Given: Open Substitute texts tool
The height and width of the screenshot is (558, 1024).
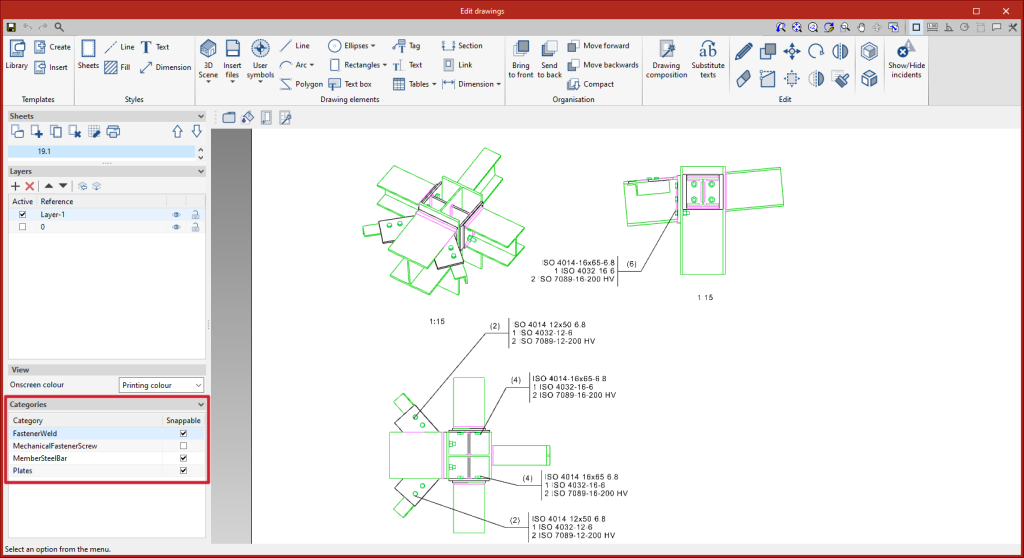Looking at the screenshot, I should [708, 59].
